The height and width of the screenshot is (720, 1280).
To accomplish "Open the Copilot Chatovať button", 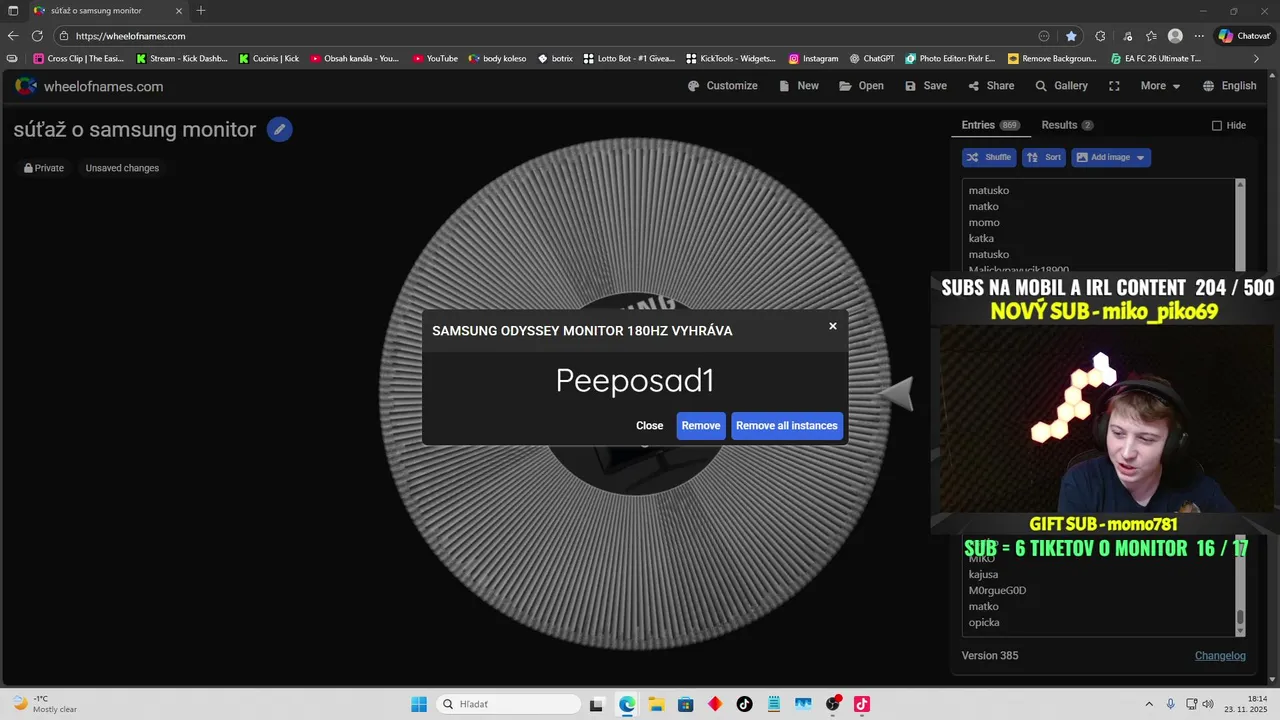I will tap(1244, 36).
